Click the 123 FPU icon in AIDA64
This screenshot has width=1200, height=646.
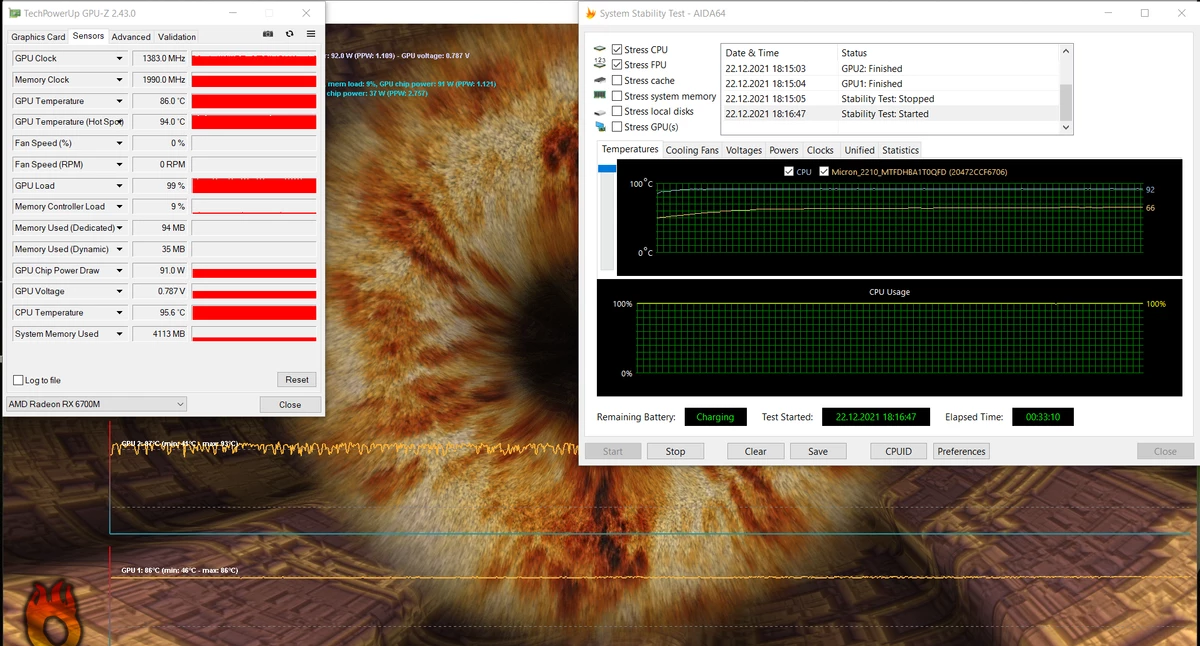pos(601,64)
